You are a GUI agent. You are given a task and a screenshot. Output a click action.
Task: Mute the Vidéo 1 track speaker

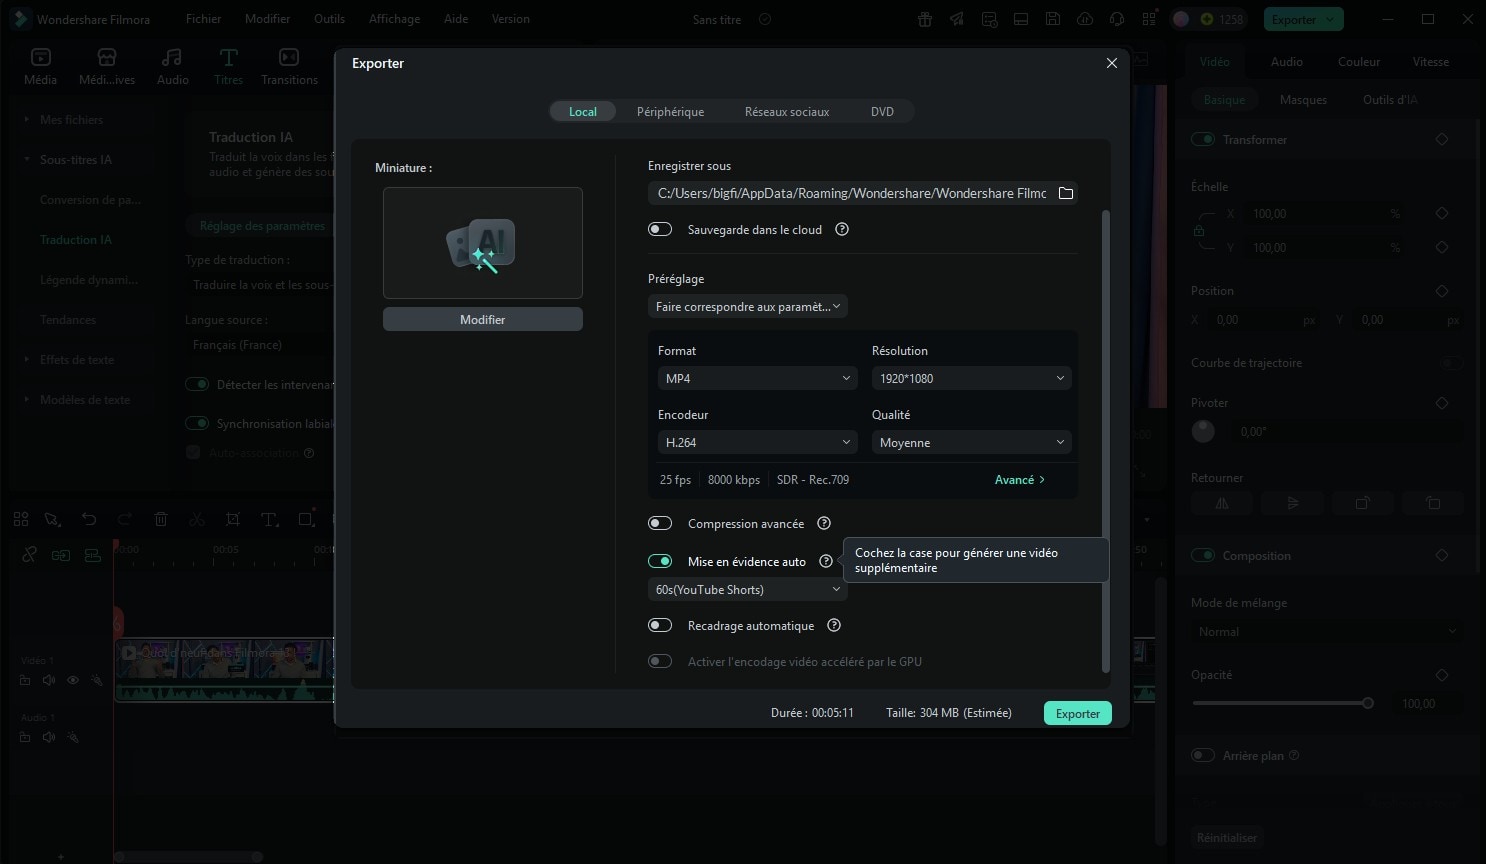(x=49, y=680)
